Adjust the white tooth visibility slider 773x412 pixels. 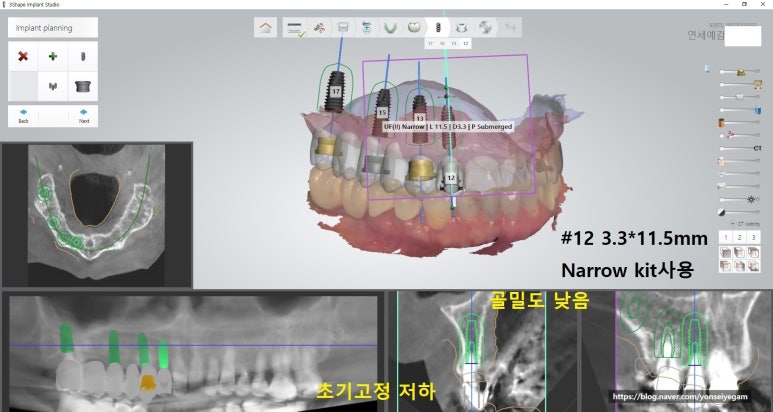tap(740, 97)
